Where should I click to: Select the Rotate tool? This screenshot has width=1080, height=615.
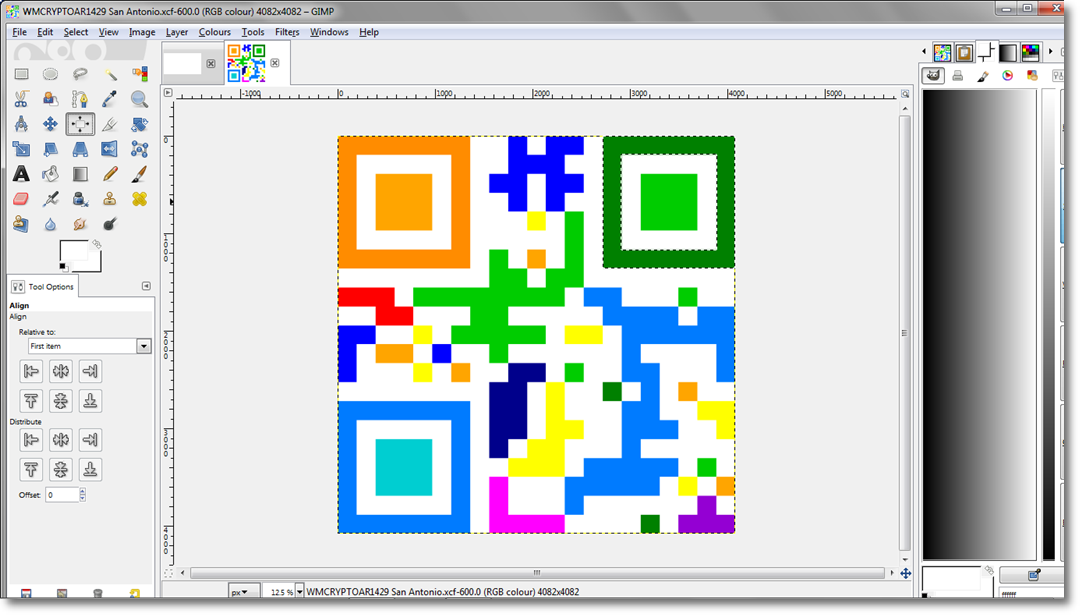click(x=139, y=124)
